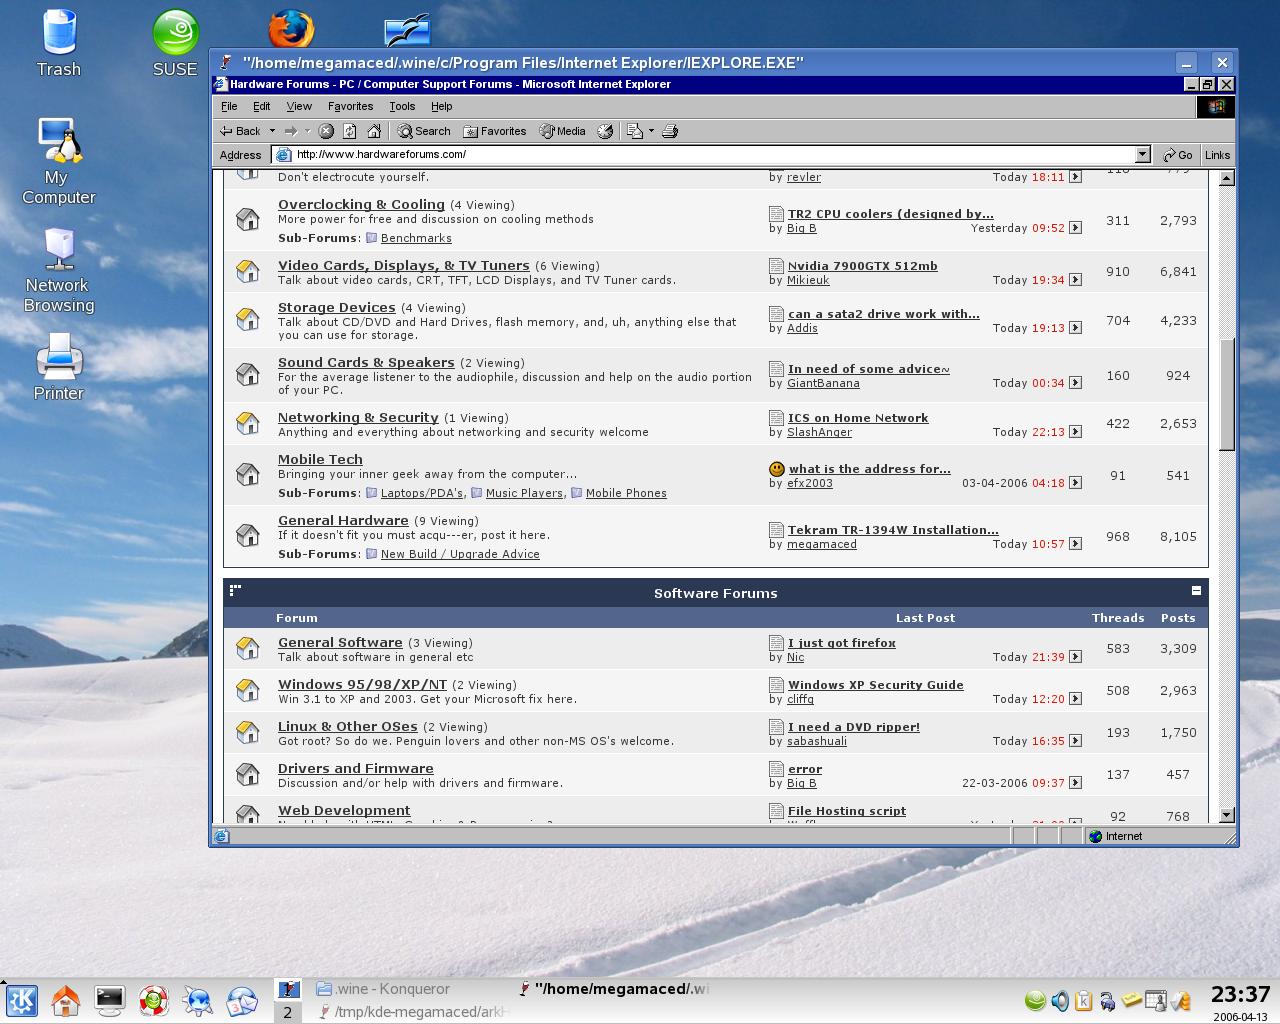
Task: Launch Firefox from the desktop
Action: pyautogui.click(x=291, y=30)
